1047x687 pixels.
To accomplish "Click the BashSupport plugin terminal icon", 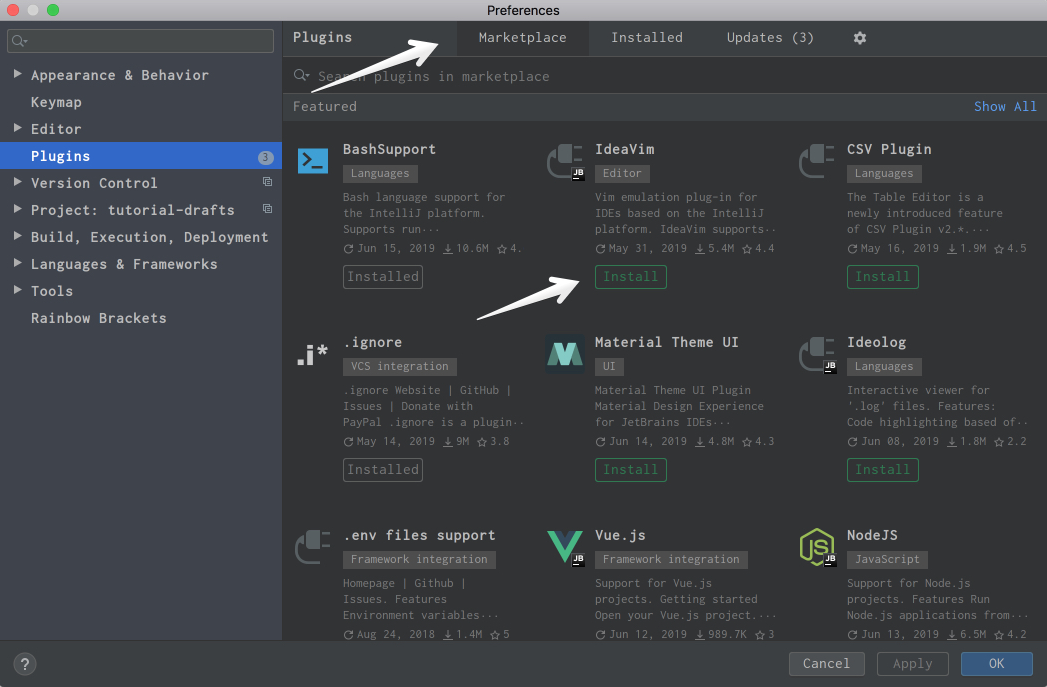I will [x=312, y=161].
